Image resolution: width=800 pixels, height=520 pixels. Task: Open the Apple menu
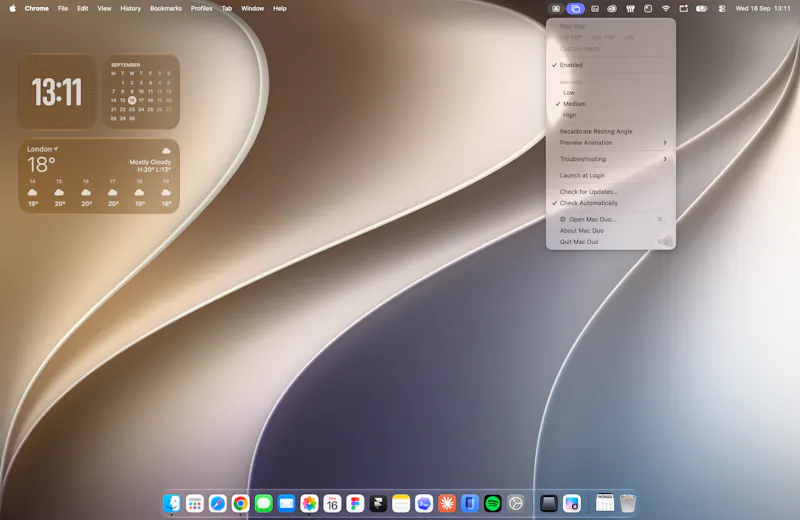[x=12, y=8]
